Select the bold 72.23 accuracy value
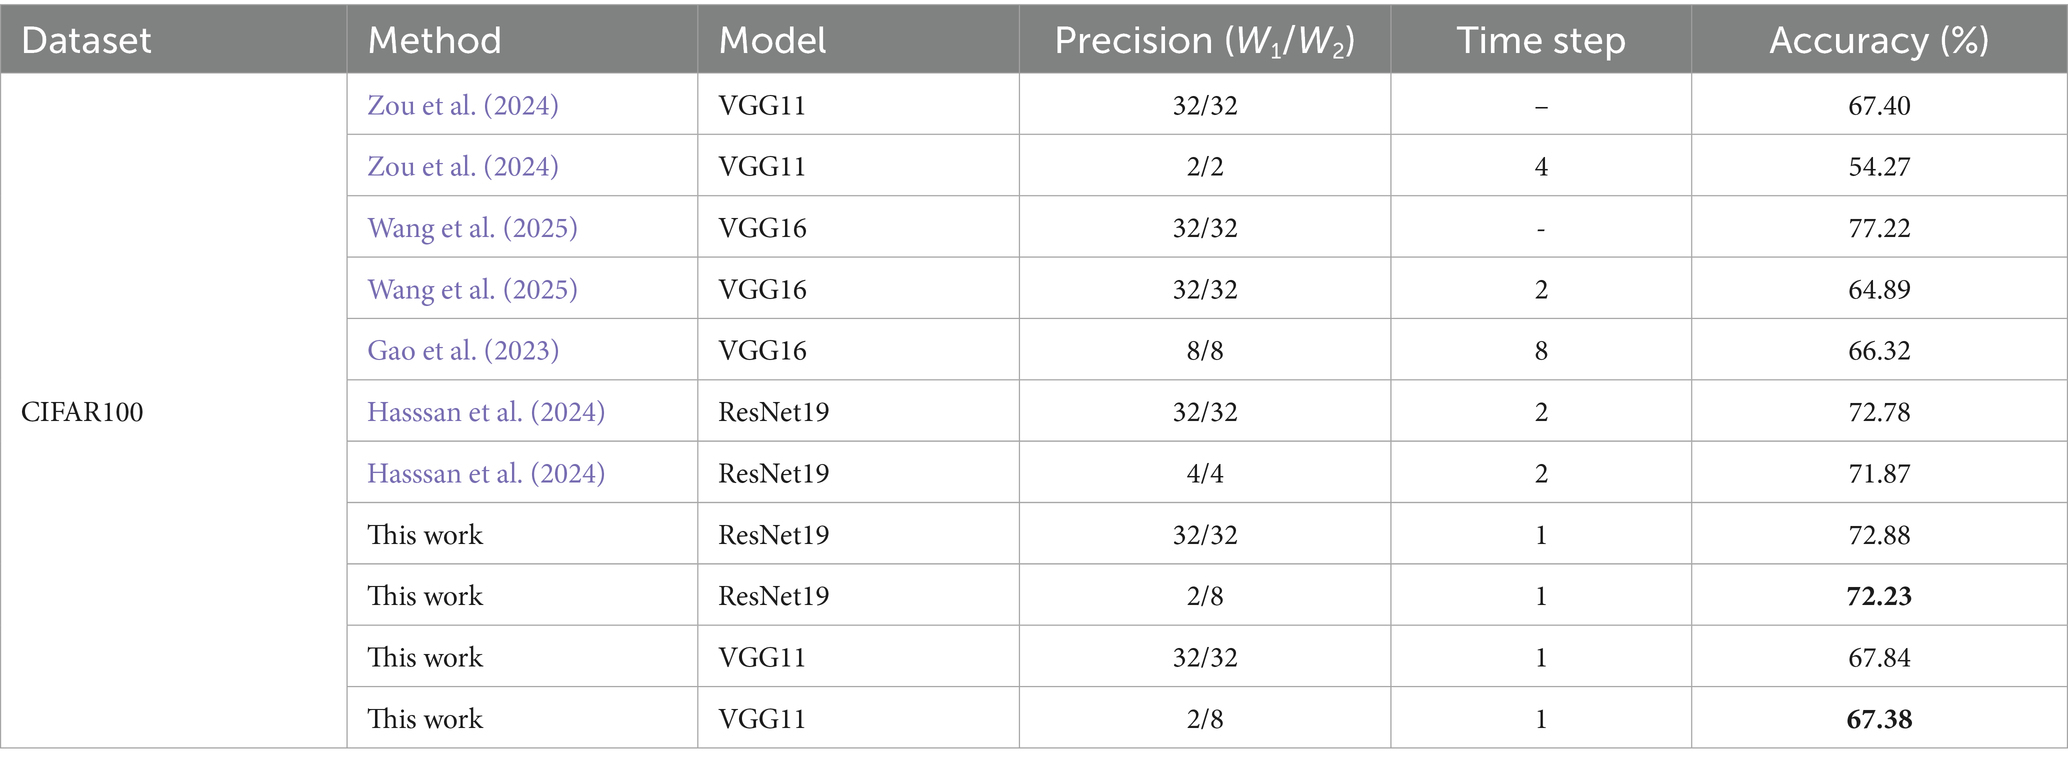Viewport: 2068px width, 766px height. click(x=1878, y=596)
